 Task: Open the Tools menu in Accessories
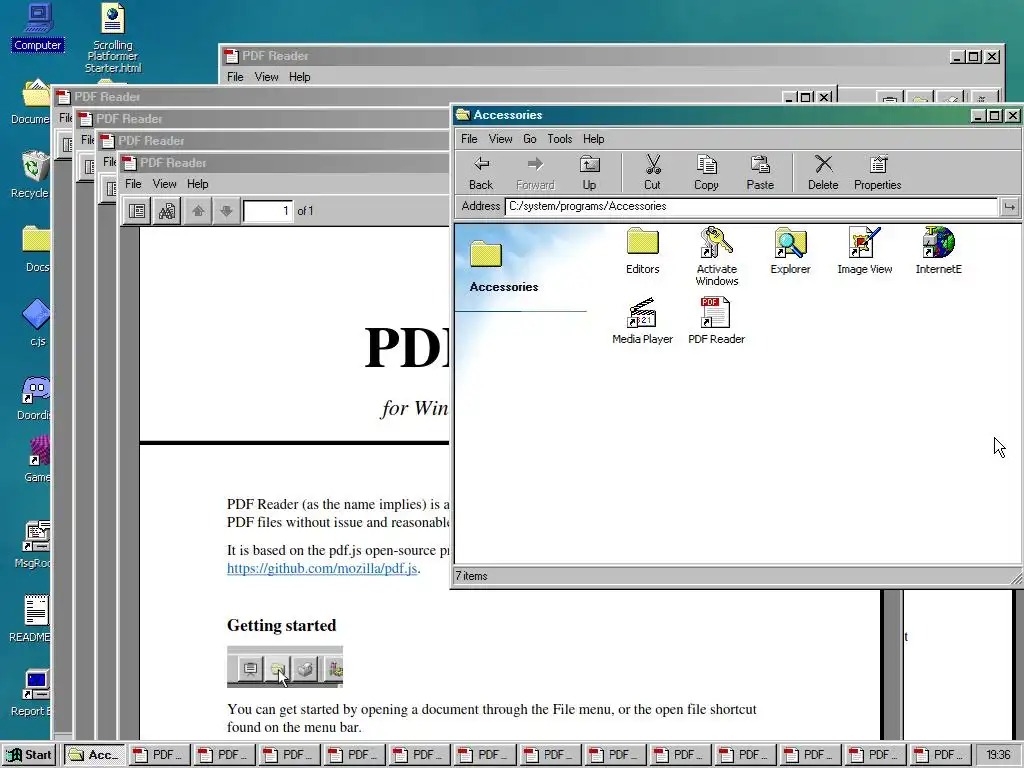tap(560, 139)
